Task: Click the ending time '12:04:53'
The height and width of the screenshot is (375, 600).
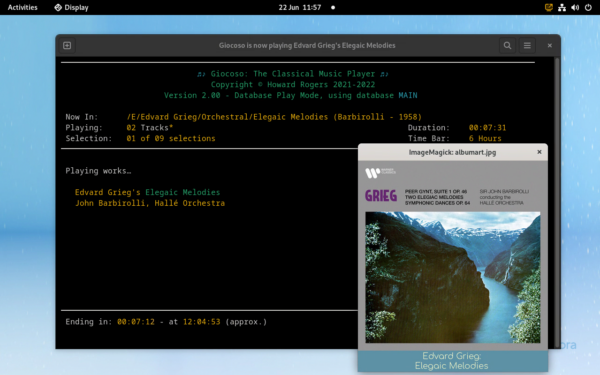Action: pos(201,322)
